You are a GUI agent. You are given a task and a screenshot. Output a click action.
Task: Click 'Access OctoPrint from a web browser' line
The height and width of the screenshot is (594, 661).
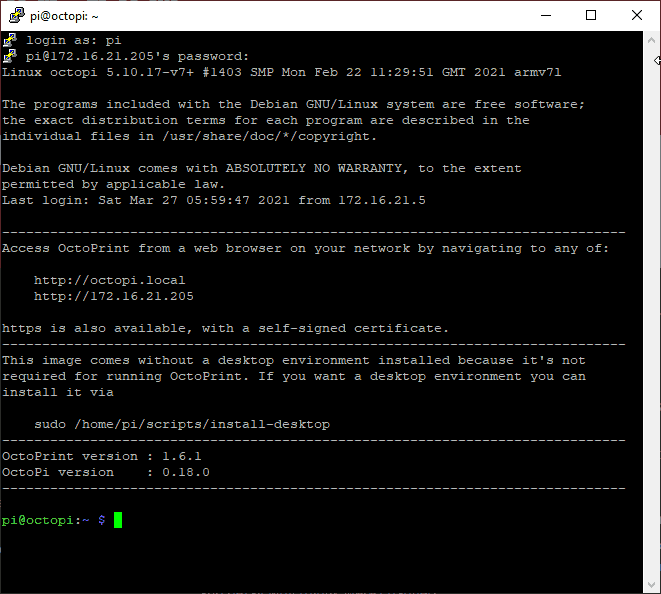305,248
